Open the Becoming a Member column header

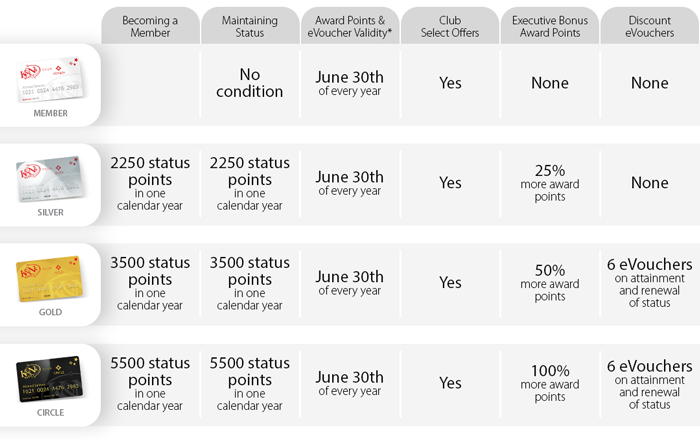149,27
